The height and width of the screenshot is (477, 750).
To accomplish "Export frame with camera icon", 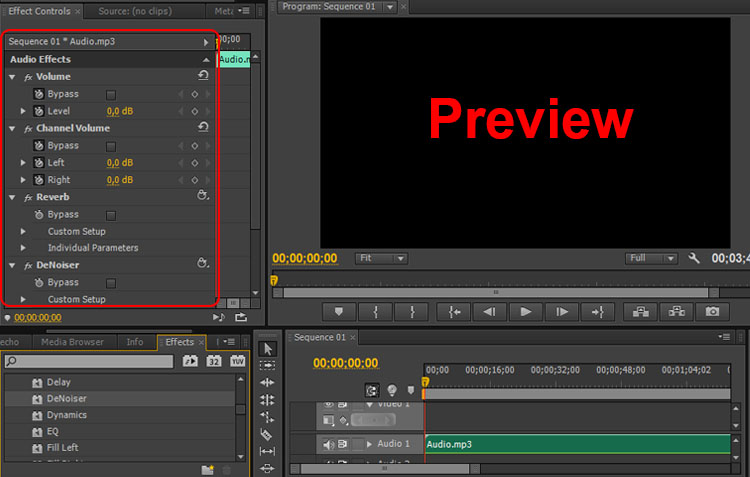I will pyautogui.click(x=712, y=312).
